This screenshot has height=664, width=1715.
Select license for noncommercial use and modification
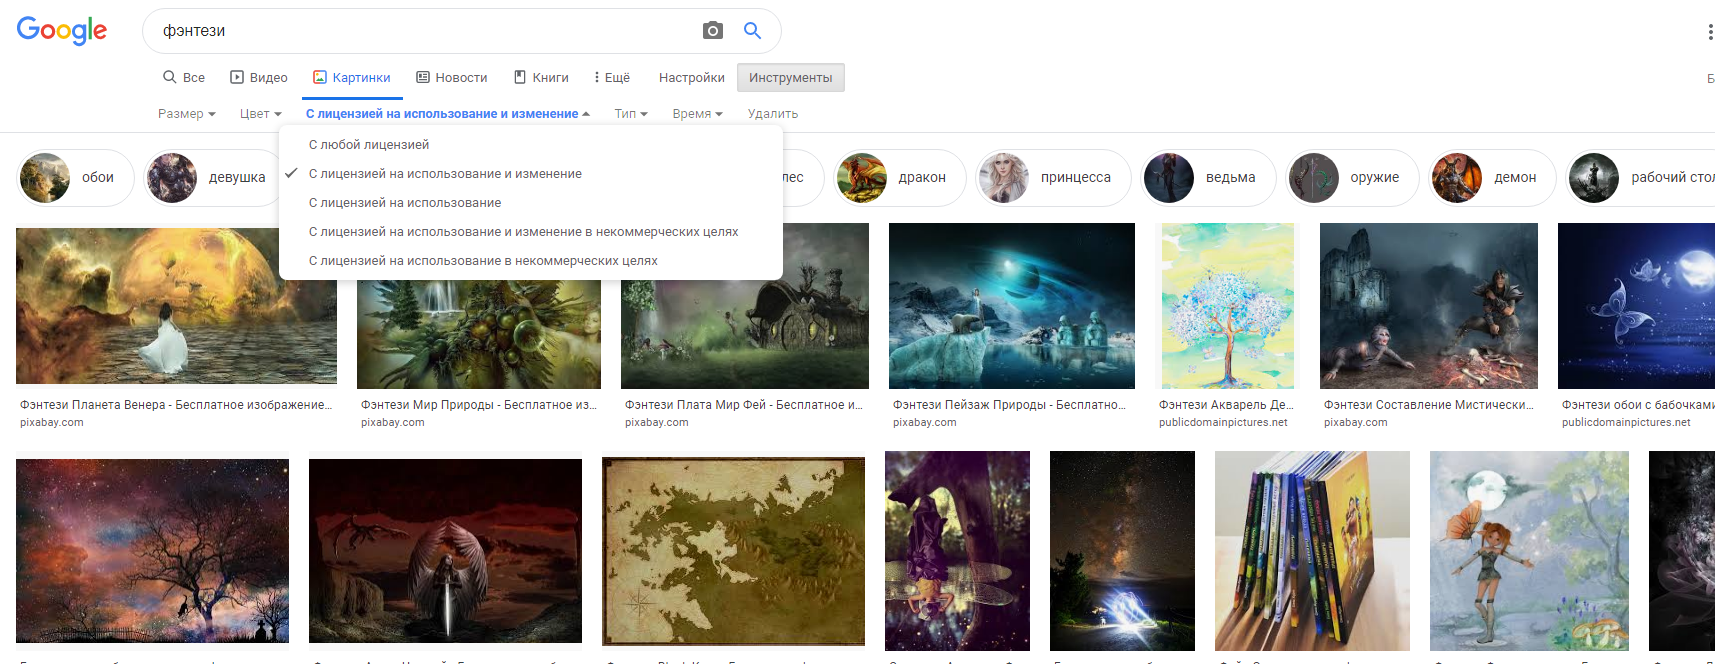(x=523, y=232)
